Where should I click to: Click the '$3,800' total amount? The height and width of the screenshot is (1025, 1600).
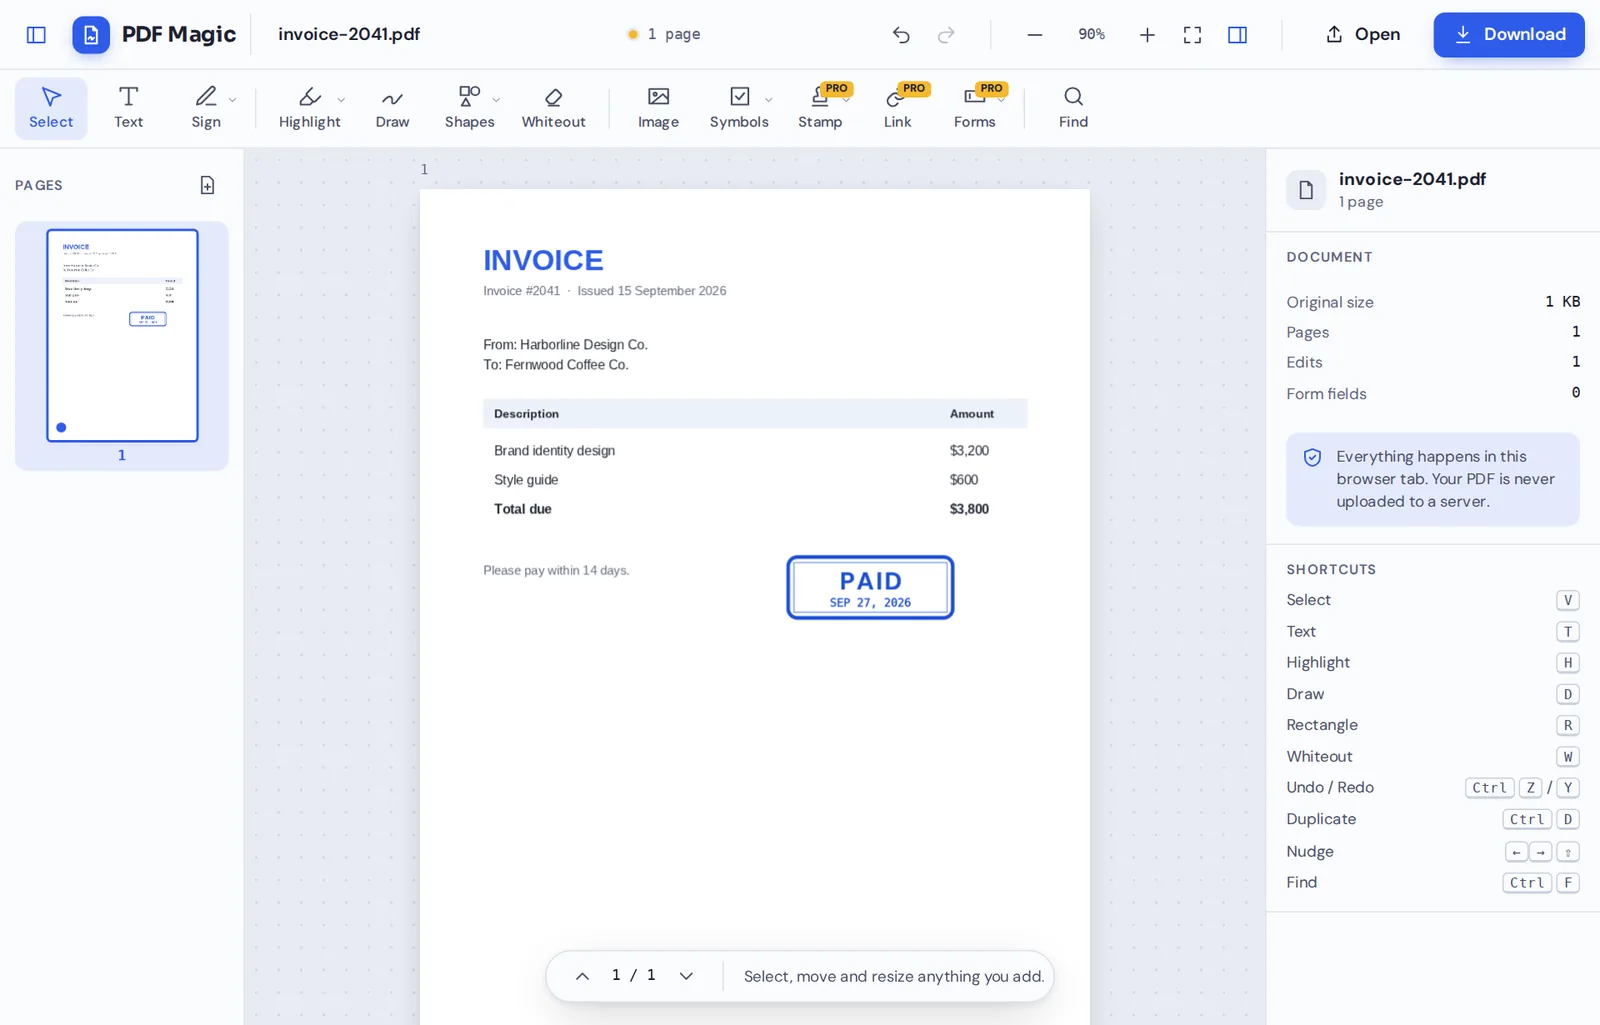(x=969, y=509)
